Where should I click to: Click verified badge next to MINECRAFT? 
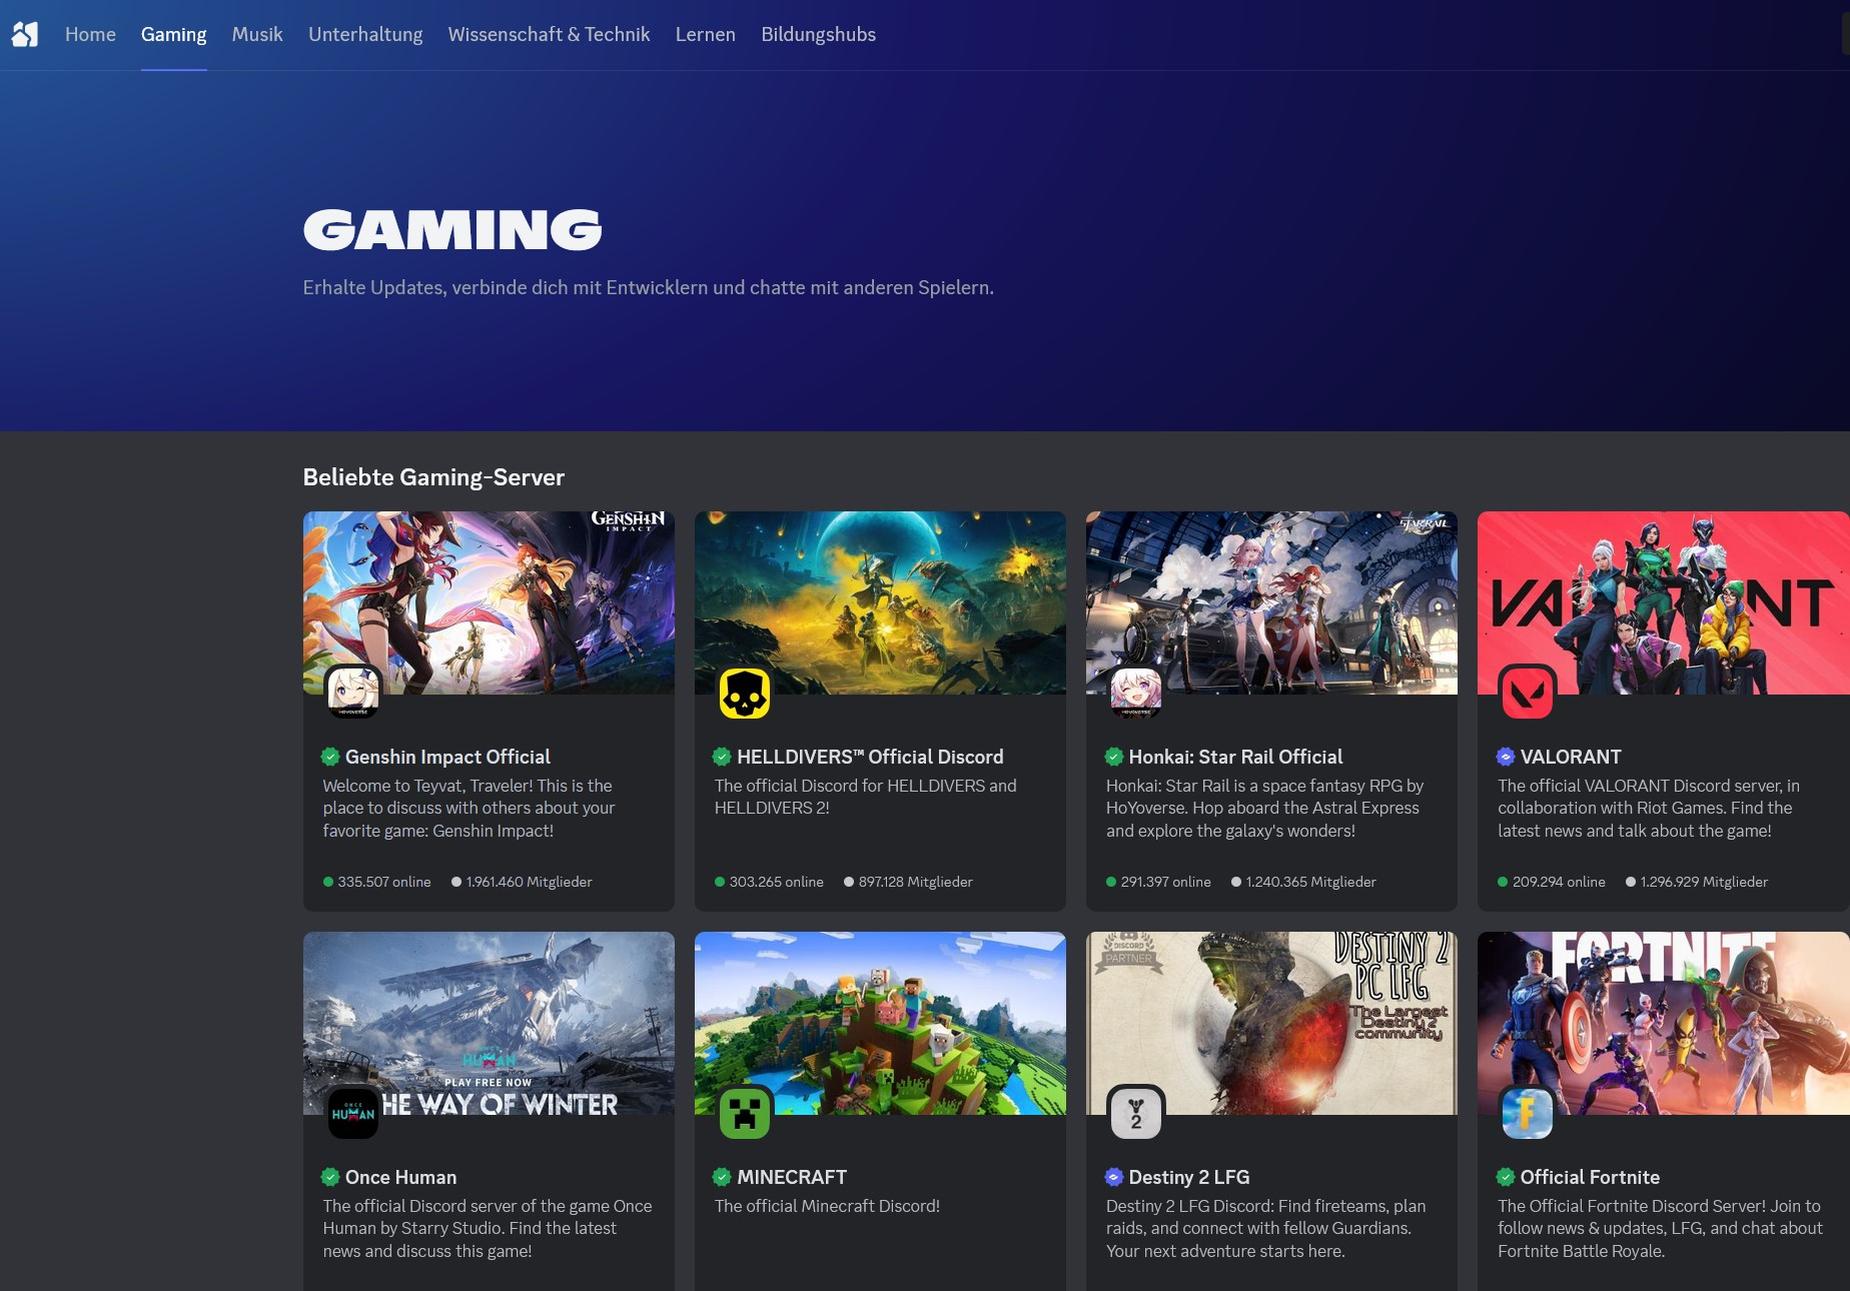(x=722, y=1177)
